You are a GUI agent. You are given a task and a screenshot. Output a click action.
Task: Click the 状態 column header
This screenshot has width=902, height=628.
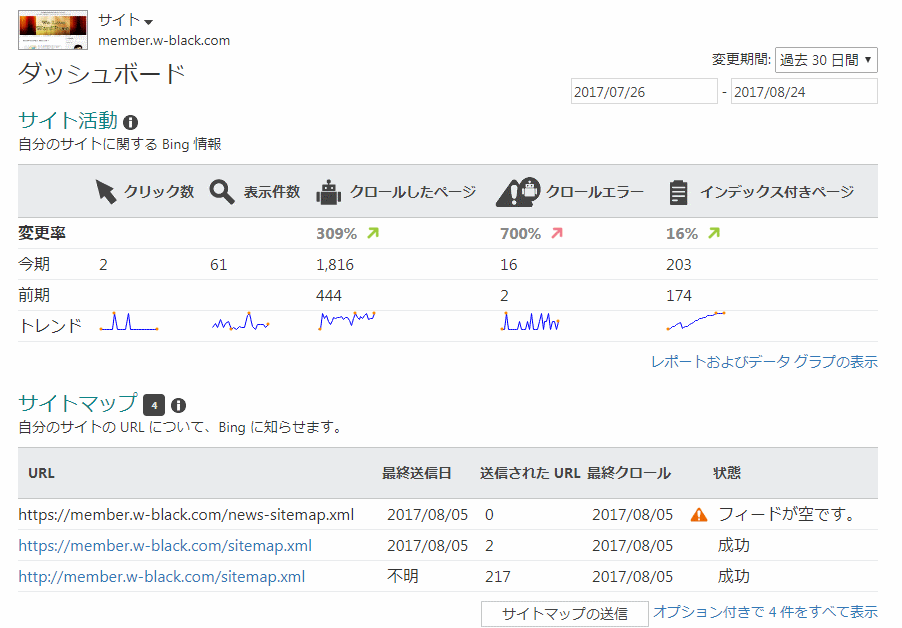727,473
